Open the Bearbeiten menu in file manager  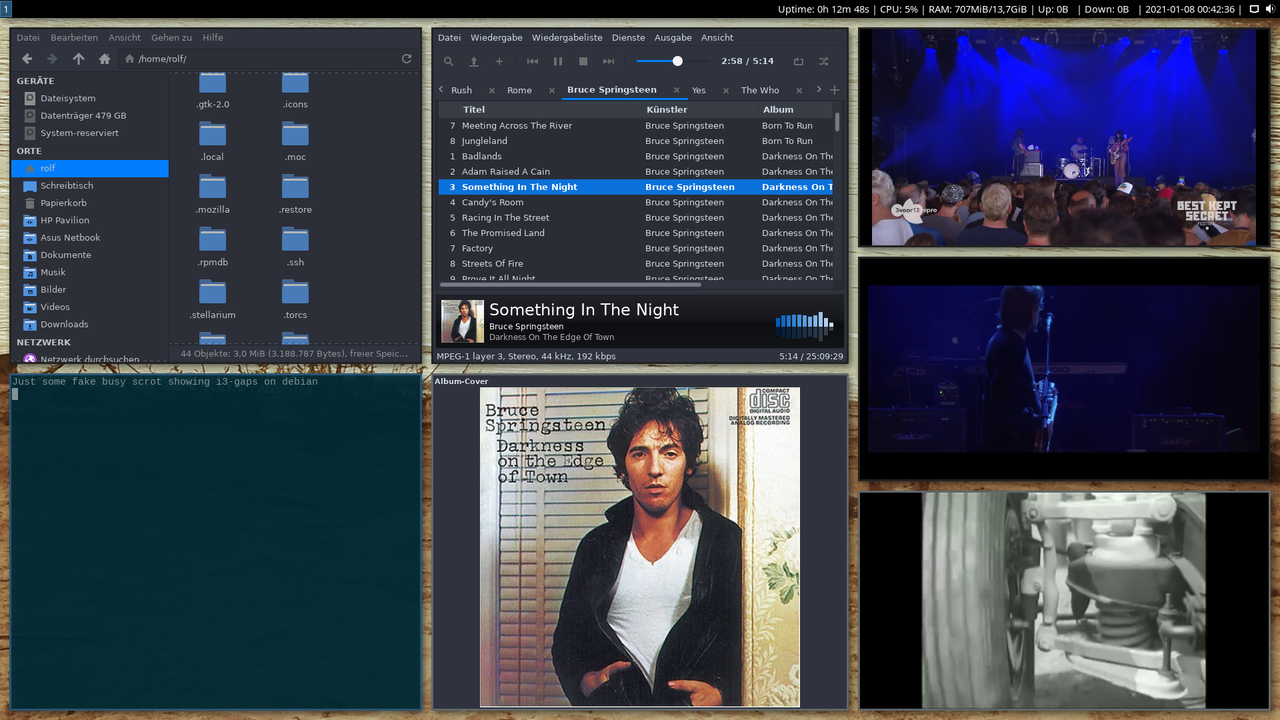pyautogui.click(x=74, y=37)
